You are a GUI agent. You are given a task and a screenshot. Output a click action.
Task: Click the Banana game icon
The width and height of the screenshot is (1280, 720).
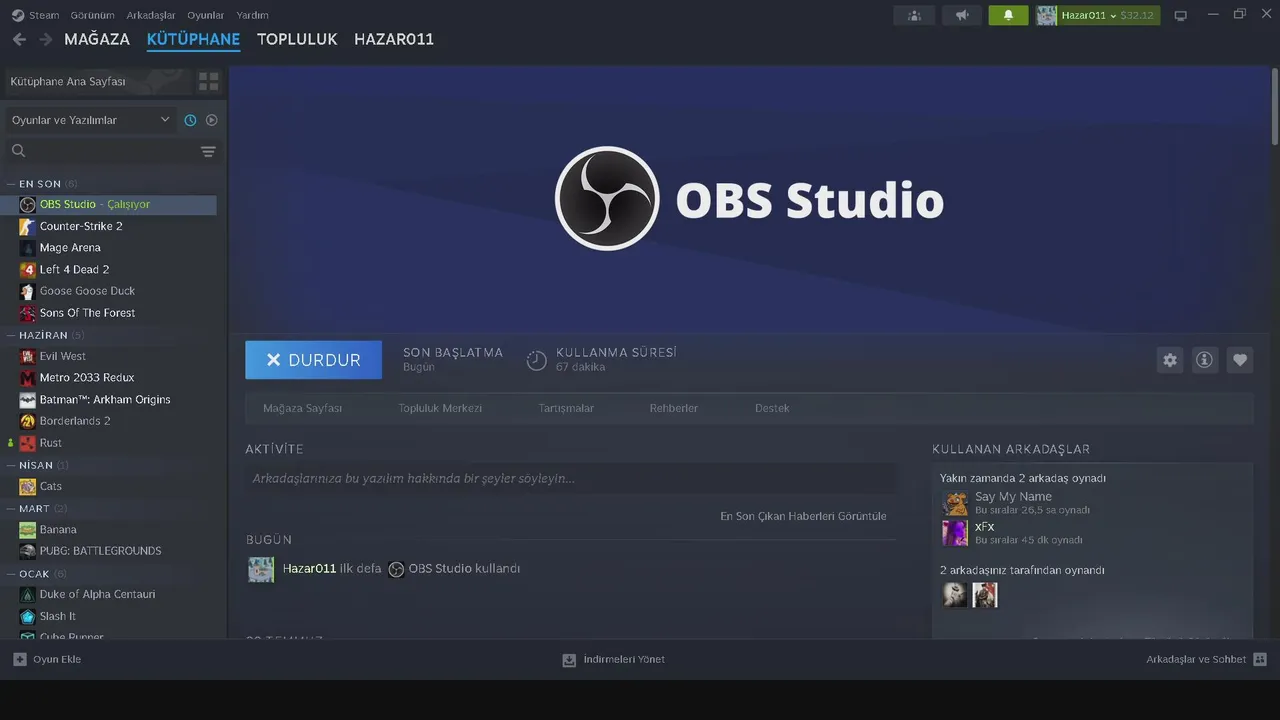tap(27, 530)
